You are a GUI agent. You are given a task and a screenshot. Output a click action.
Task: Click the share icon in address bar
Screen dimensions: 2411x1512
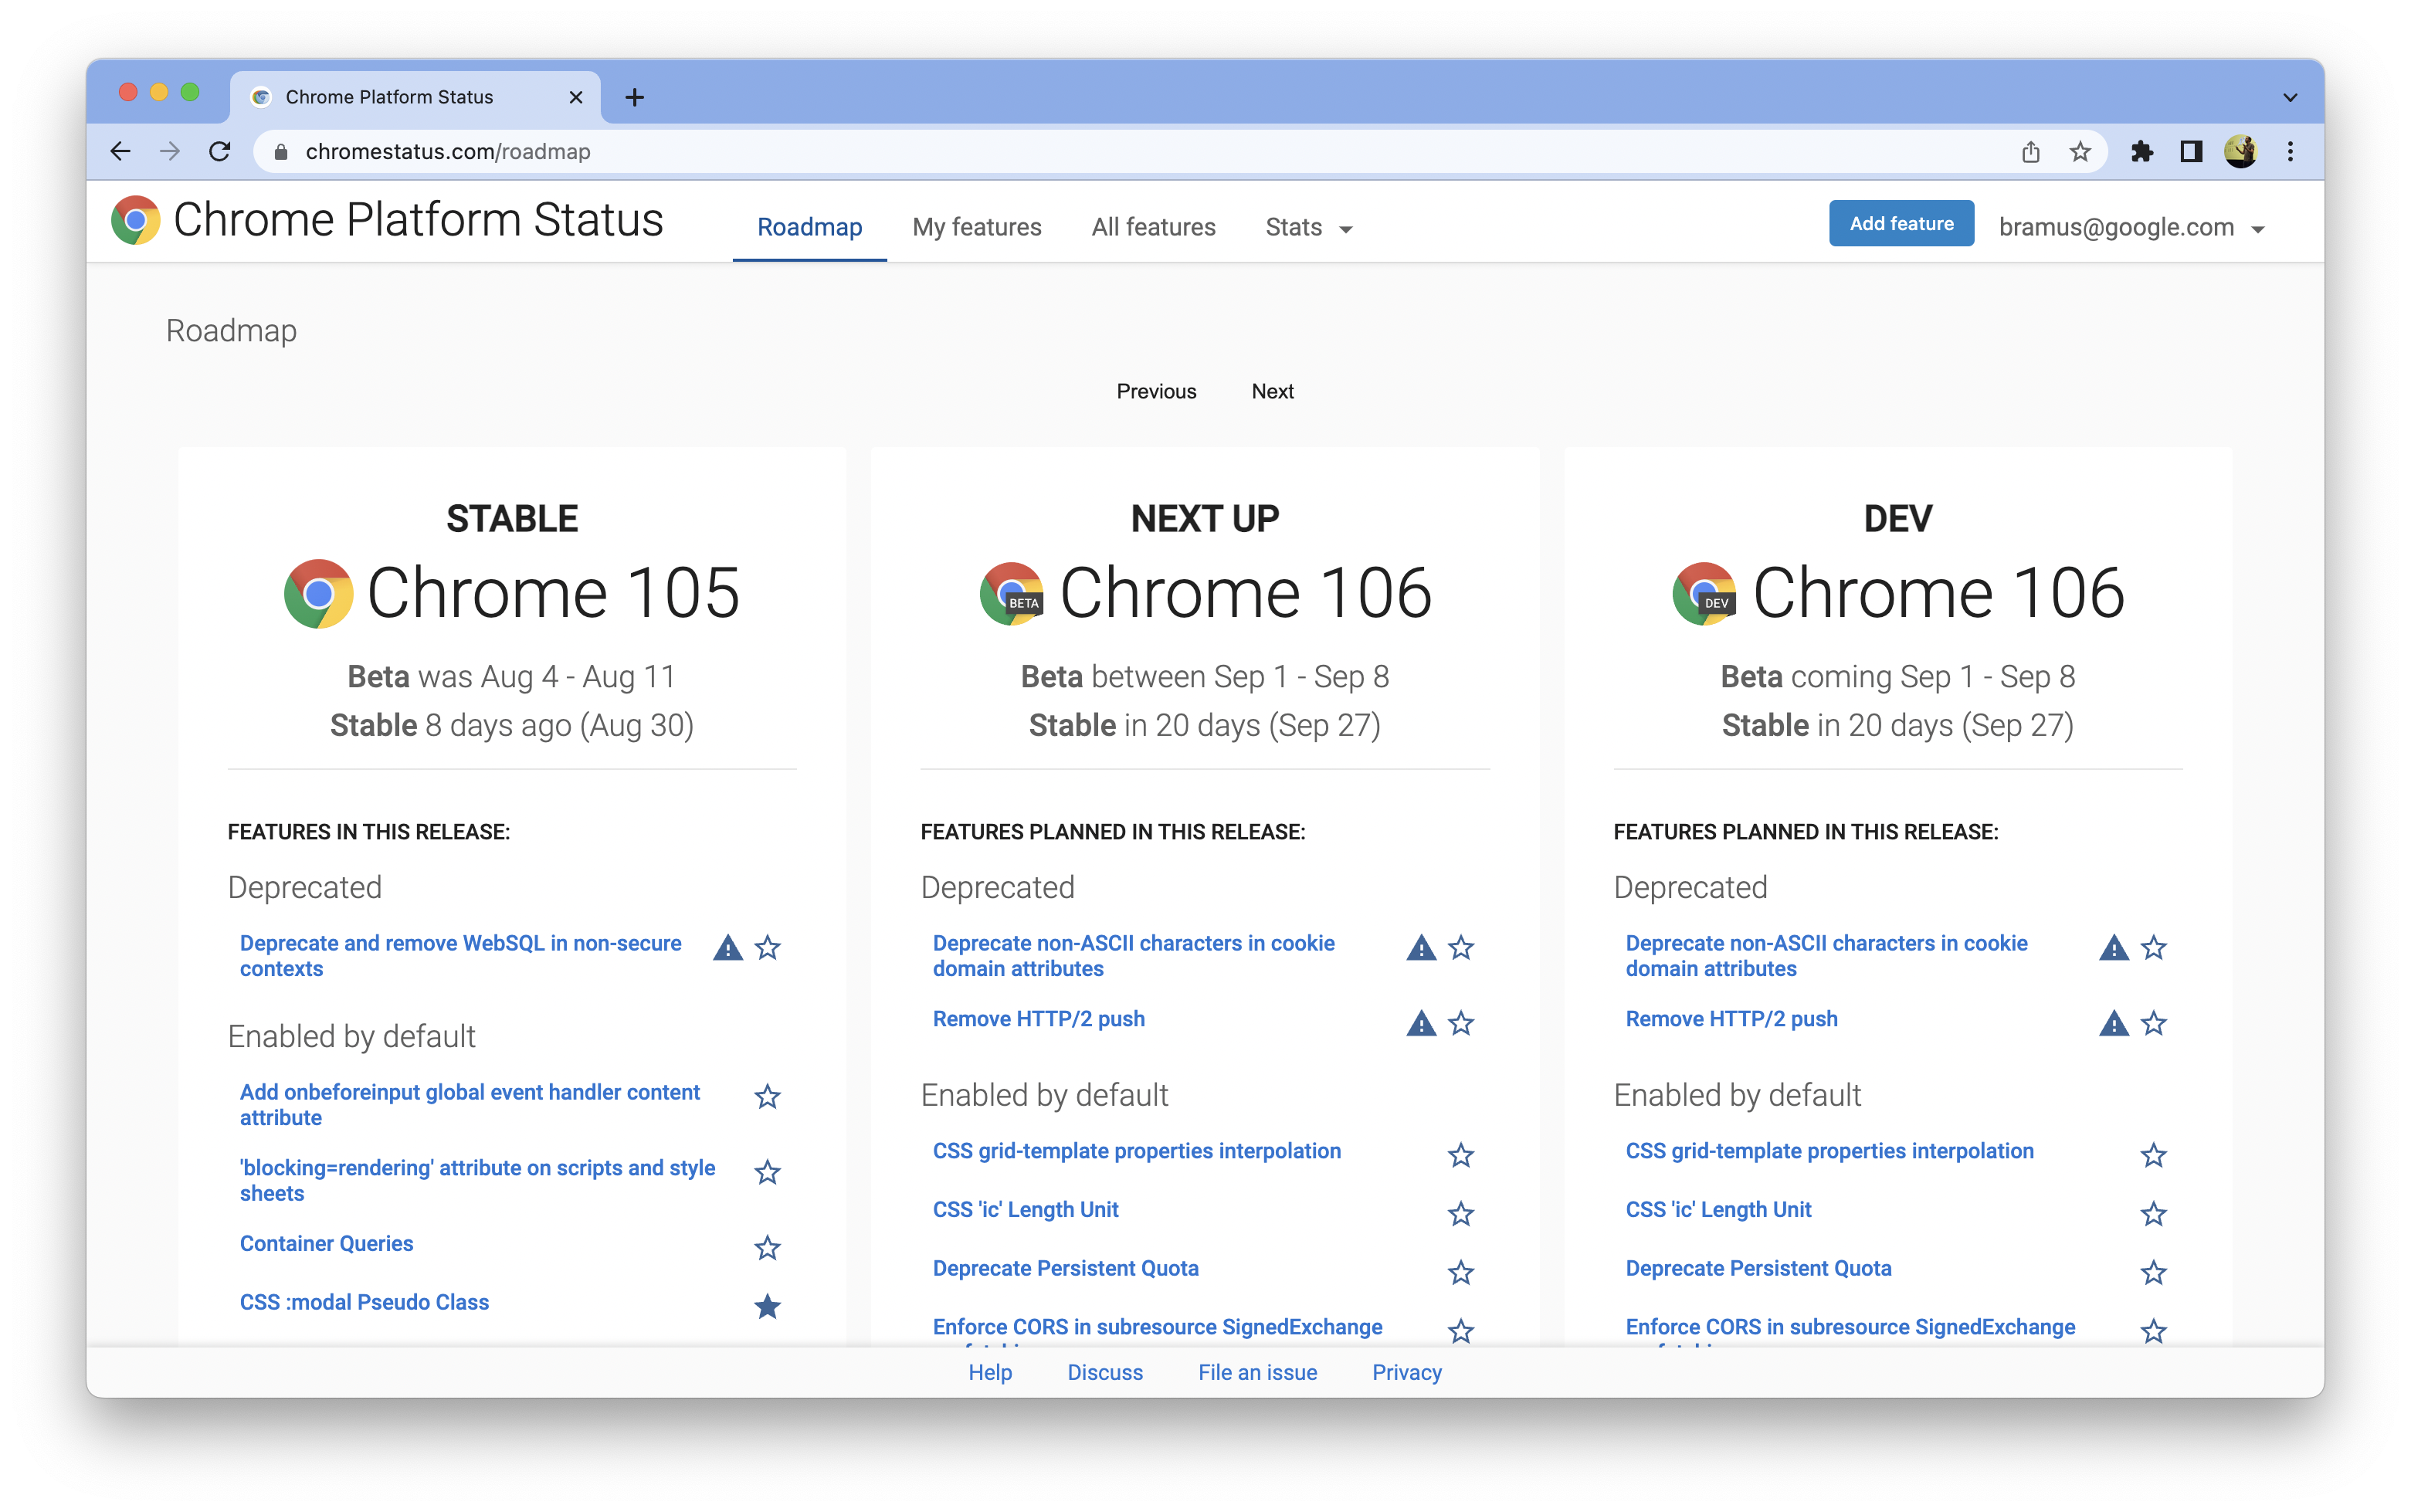(x=2030, y=151)
